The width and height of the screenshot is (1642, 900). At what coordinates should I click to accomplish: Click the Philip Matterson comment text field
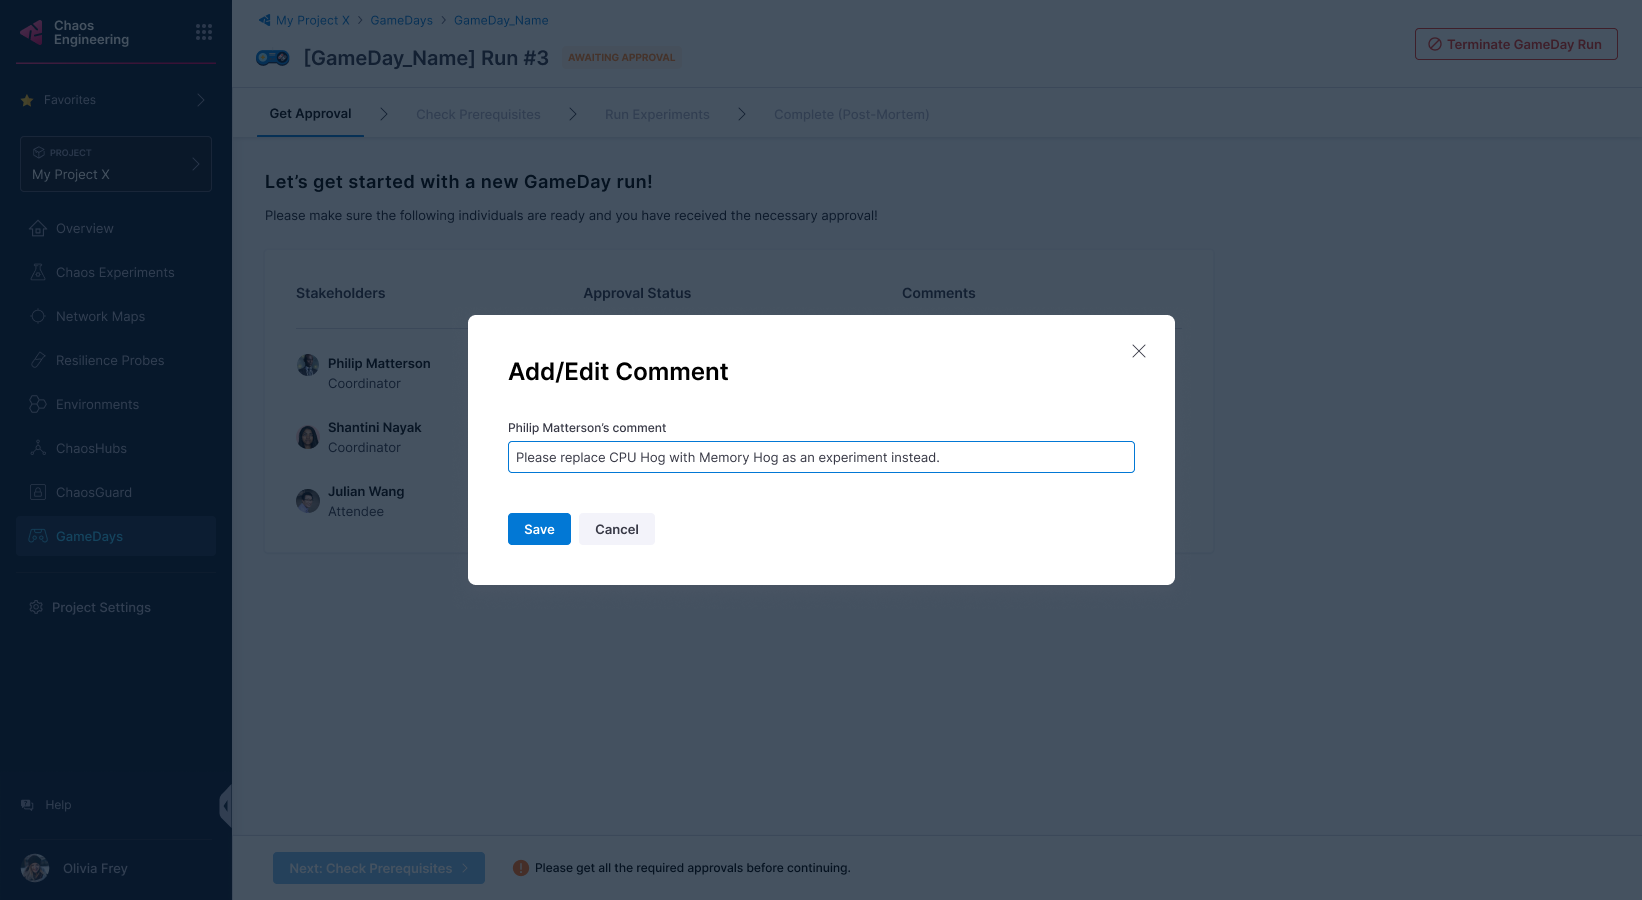[820, 457]
